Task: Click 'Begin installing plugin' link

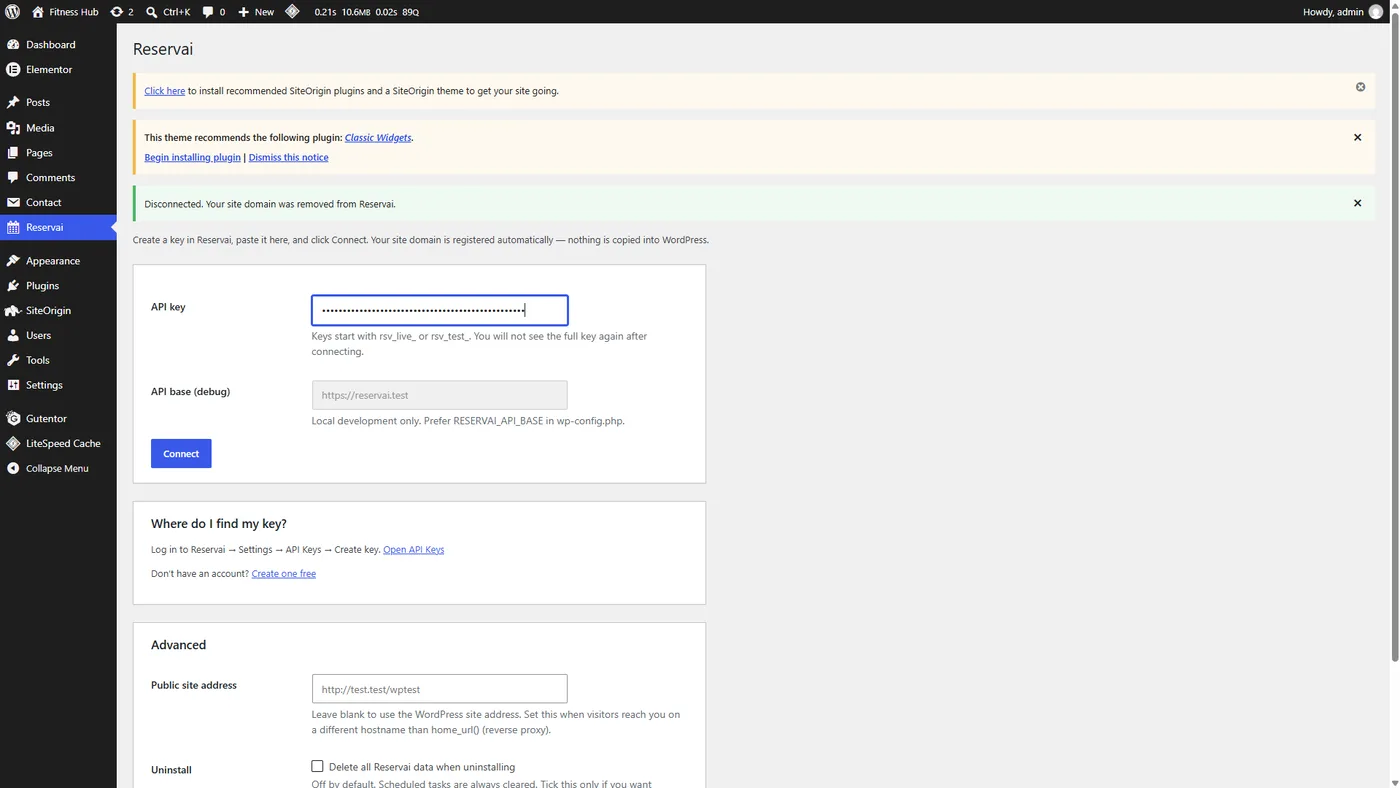Action: [192, 158]
